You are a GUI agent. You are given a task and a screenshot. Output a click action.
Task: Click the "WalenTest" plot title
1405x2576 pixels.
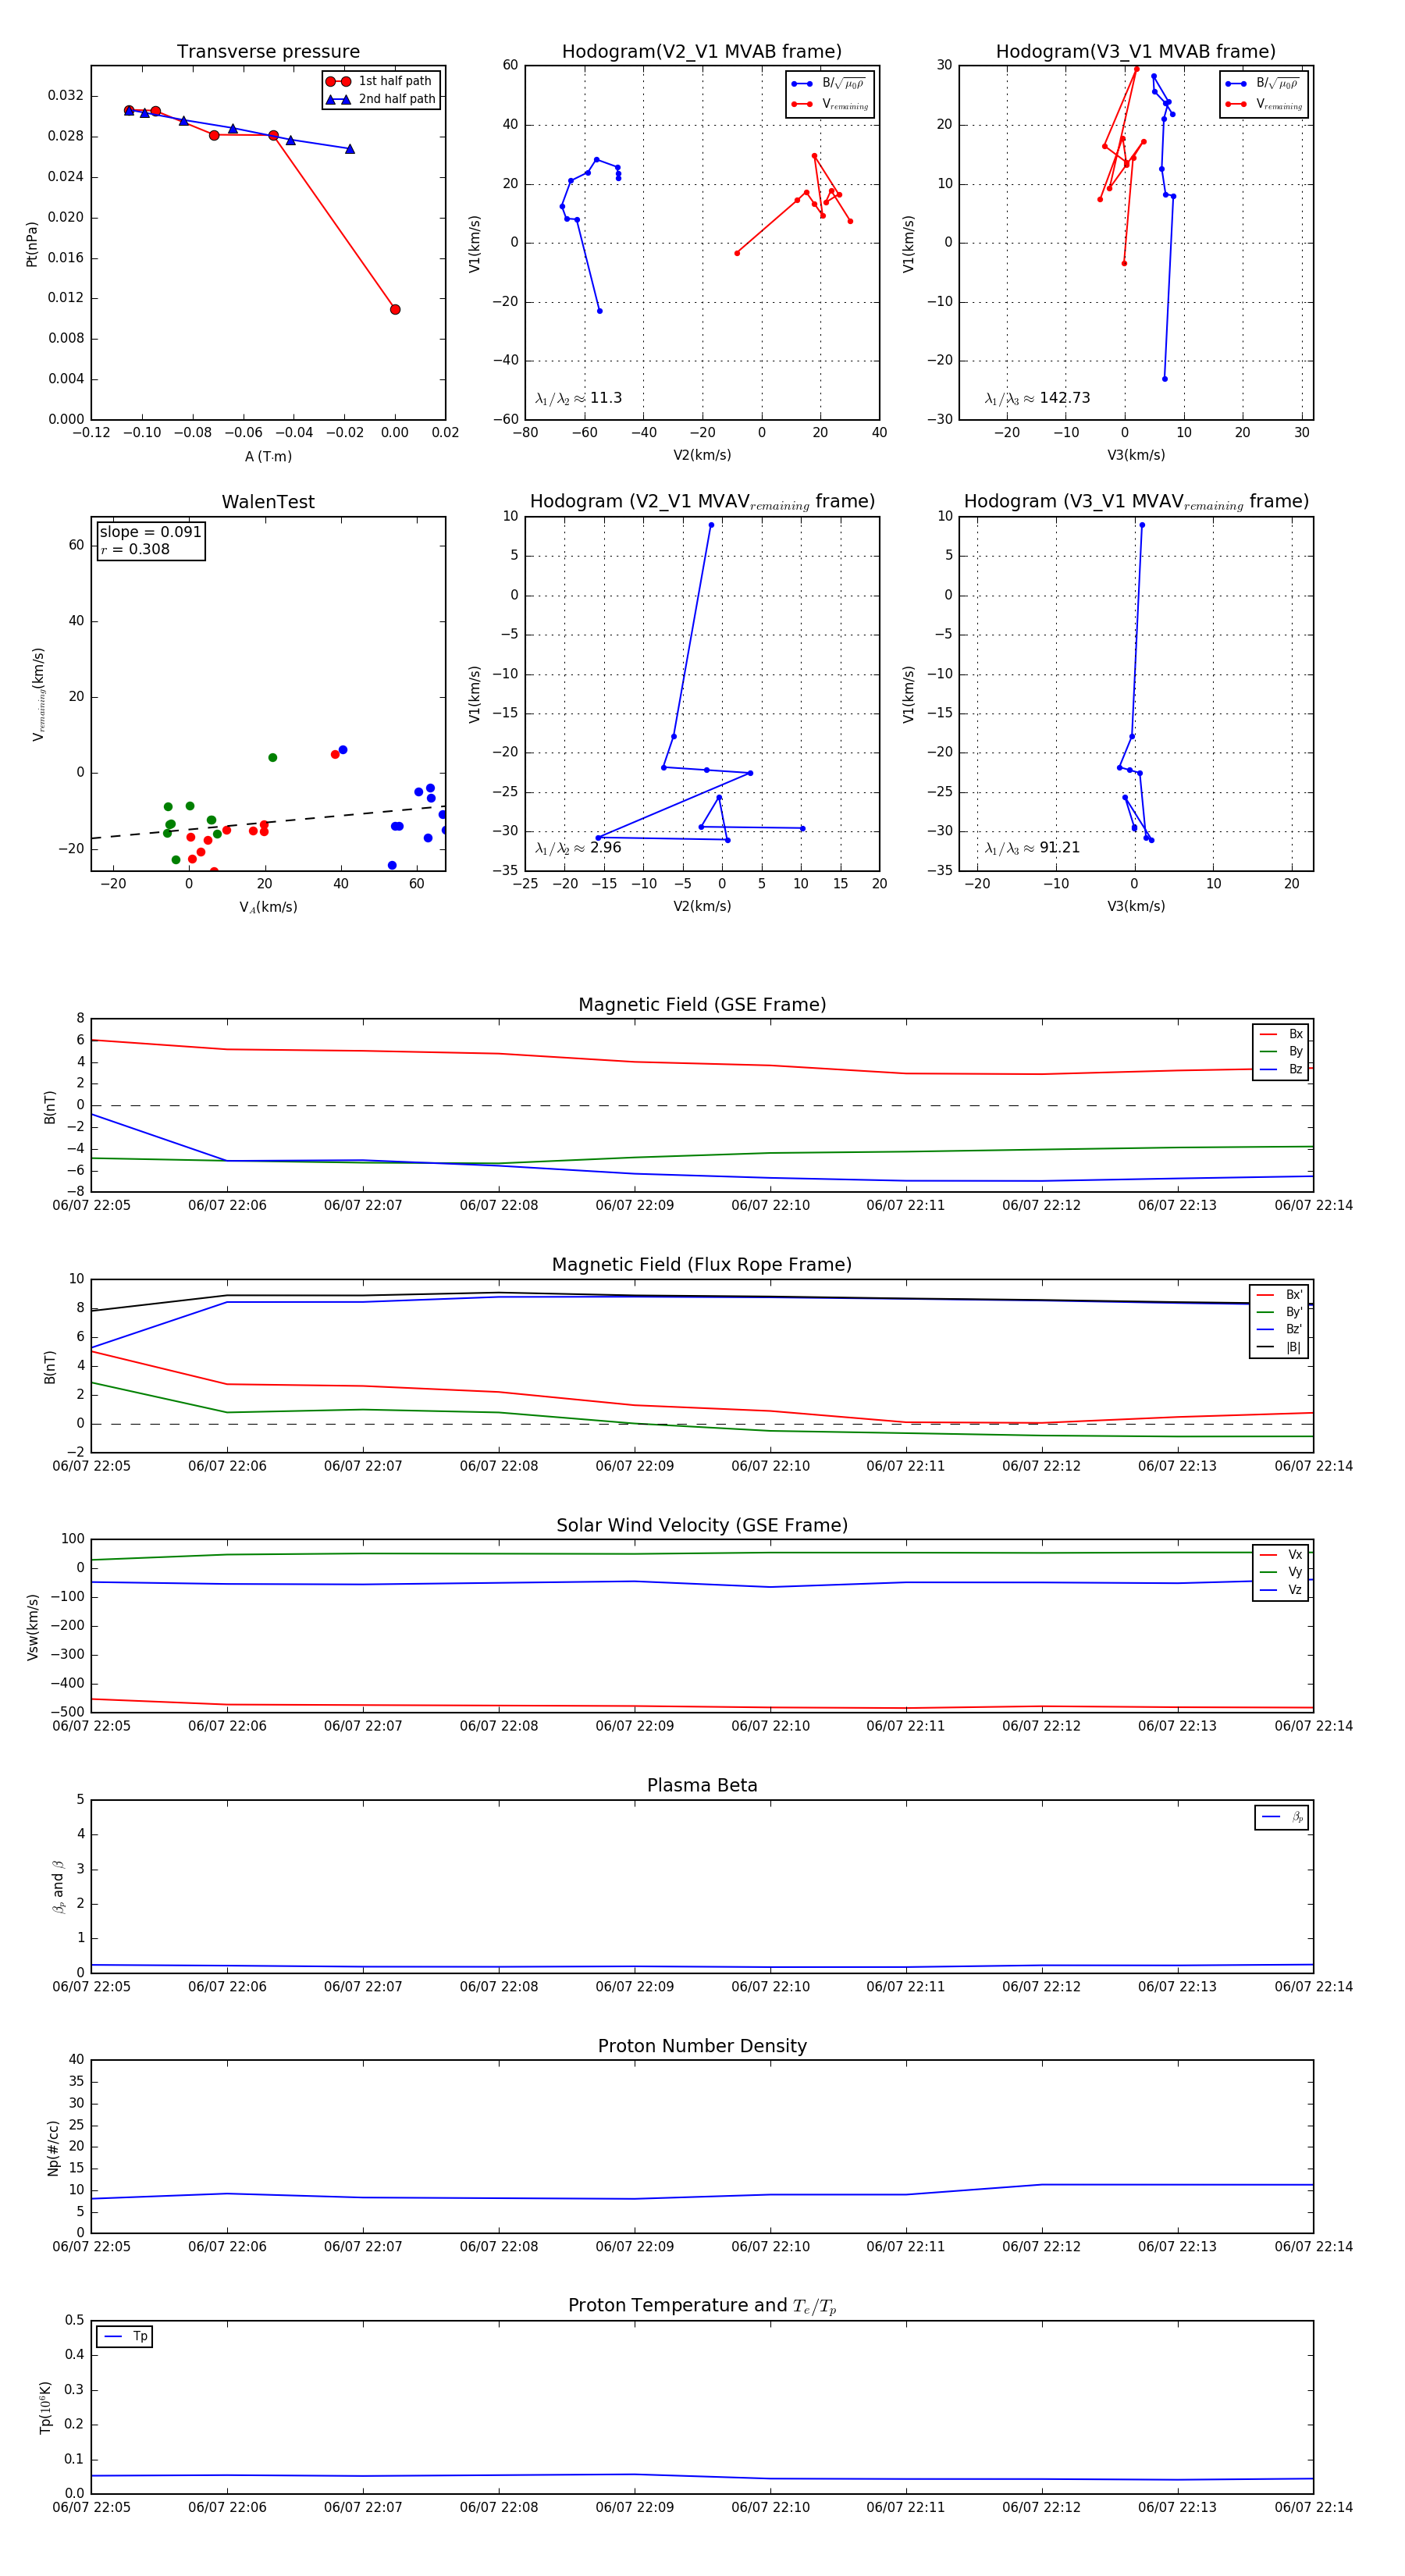268,502
